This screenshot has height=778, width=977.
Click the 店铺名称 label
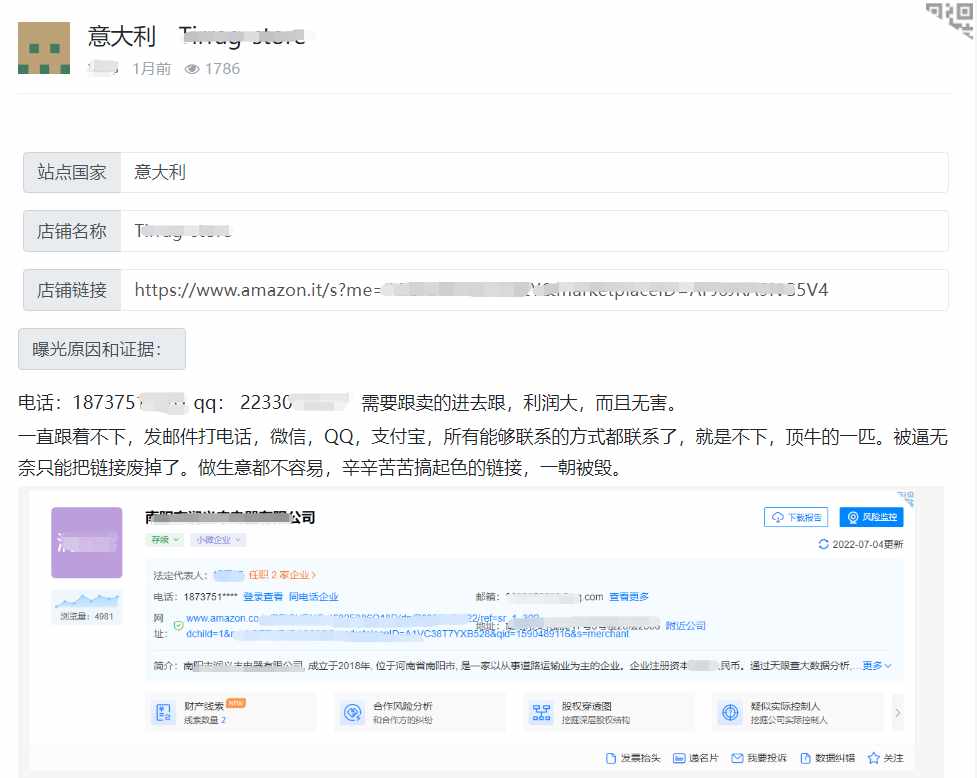click(x=72, y=231)
